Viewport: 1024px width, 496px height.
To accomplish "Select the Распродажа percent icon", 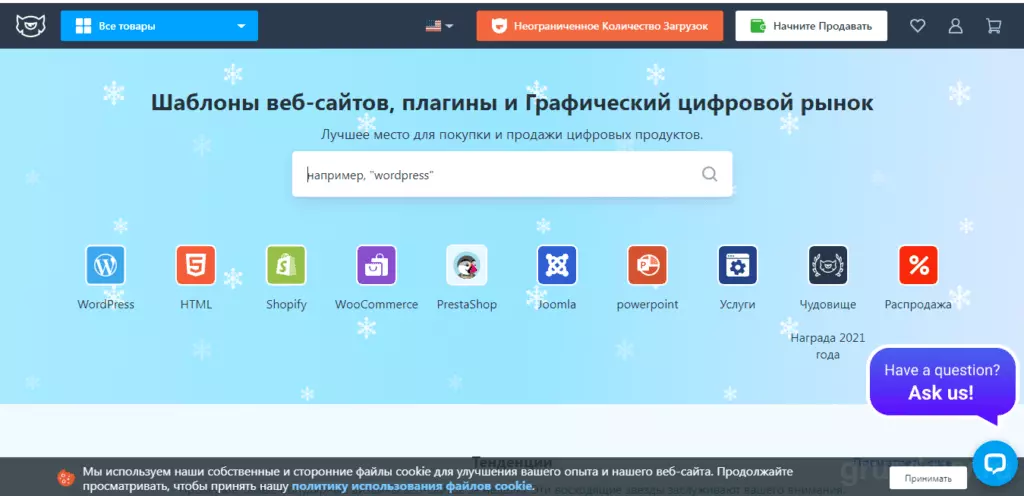I will [x=918, y=265].
